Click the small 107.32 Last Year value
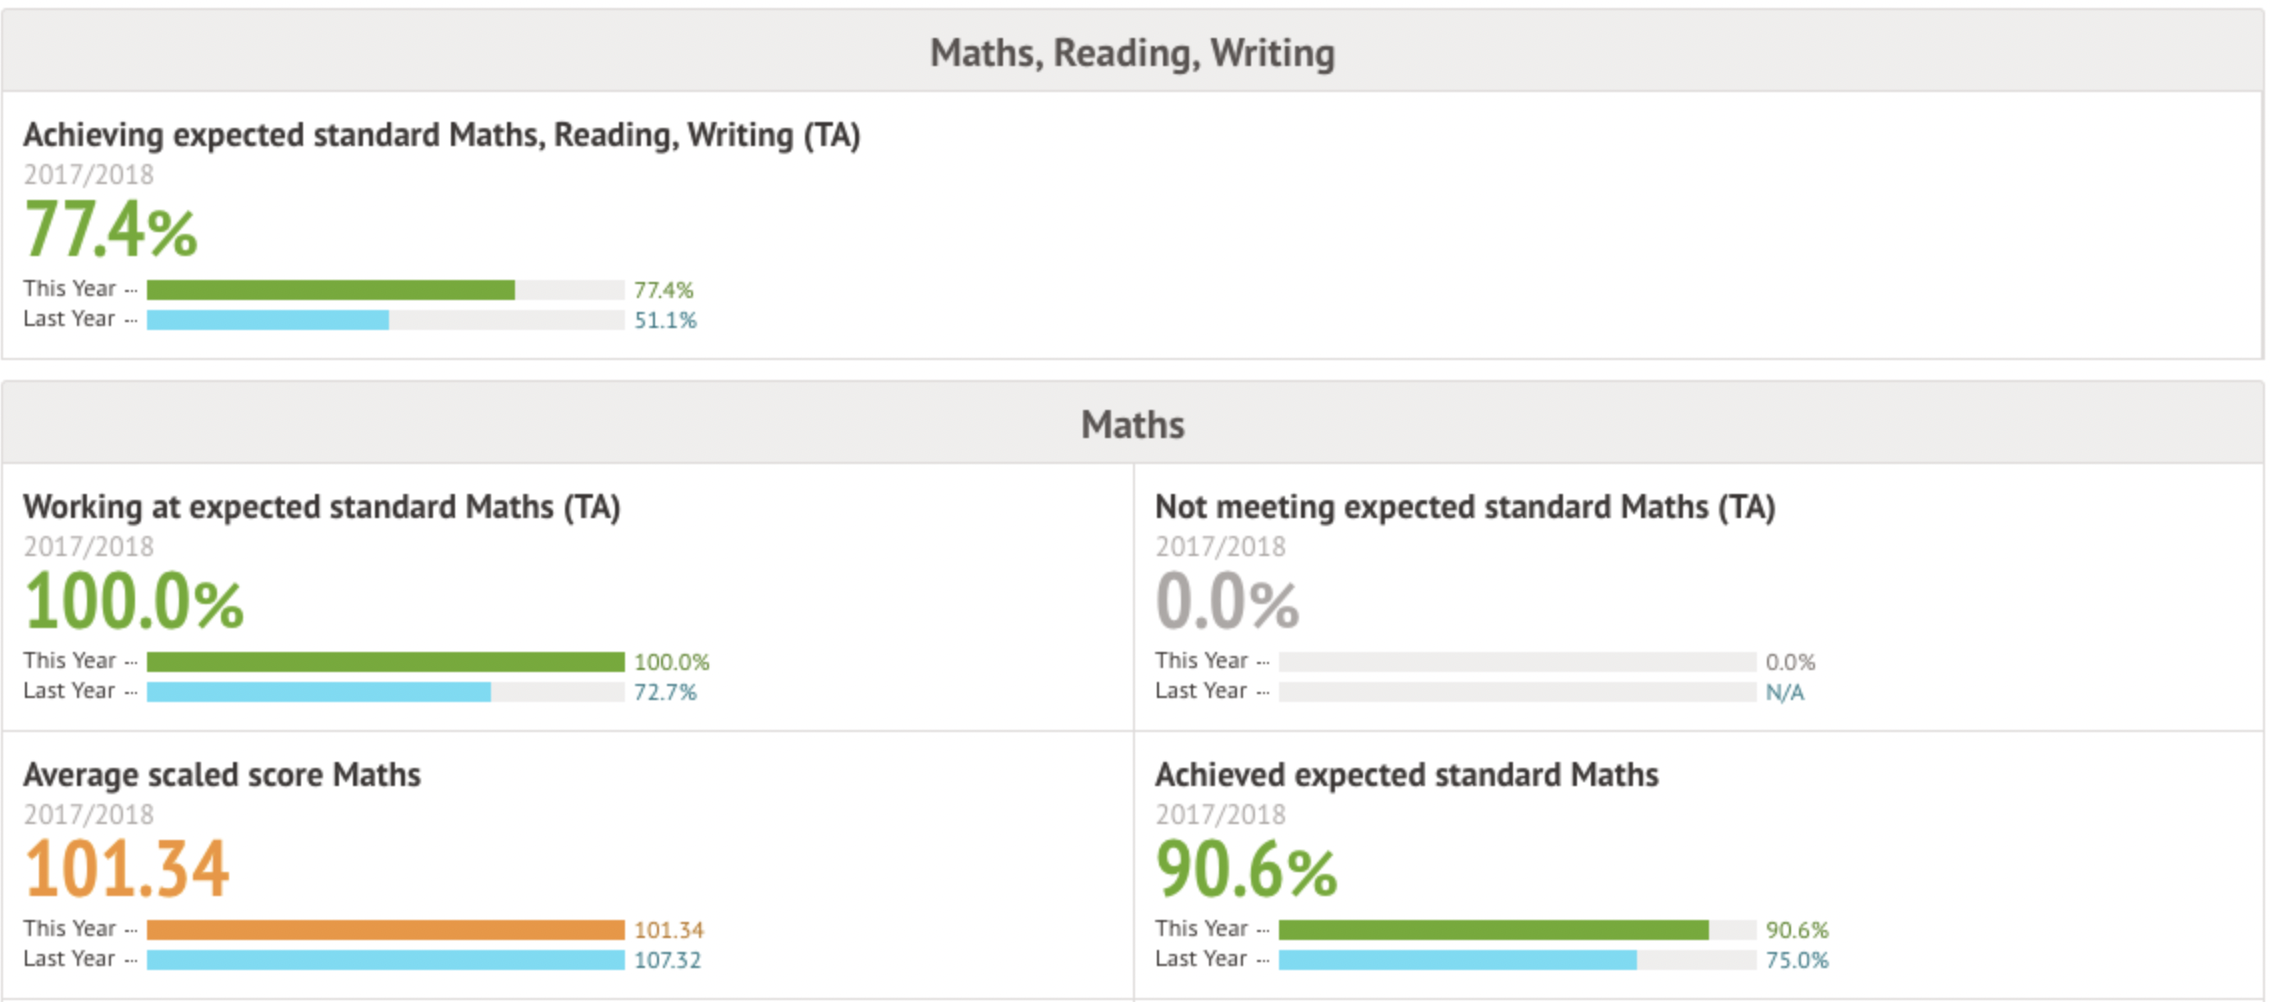This screenshot has height=1002, width=2270. 667,960
